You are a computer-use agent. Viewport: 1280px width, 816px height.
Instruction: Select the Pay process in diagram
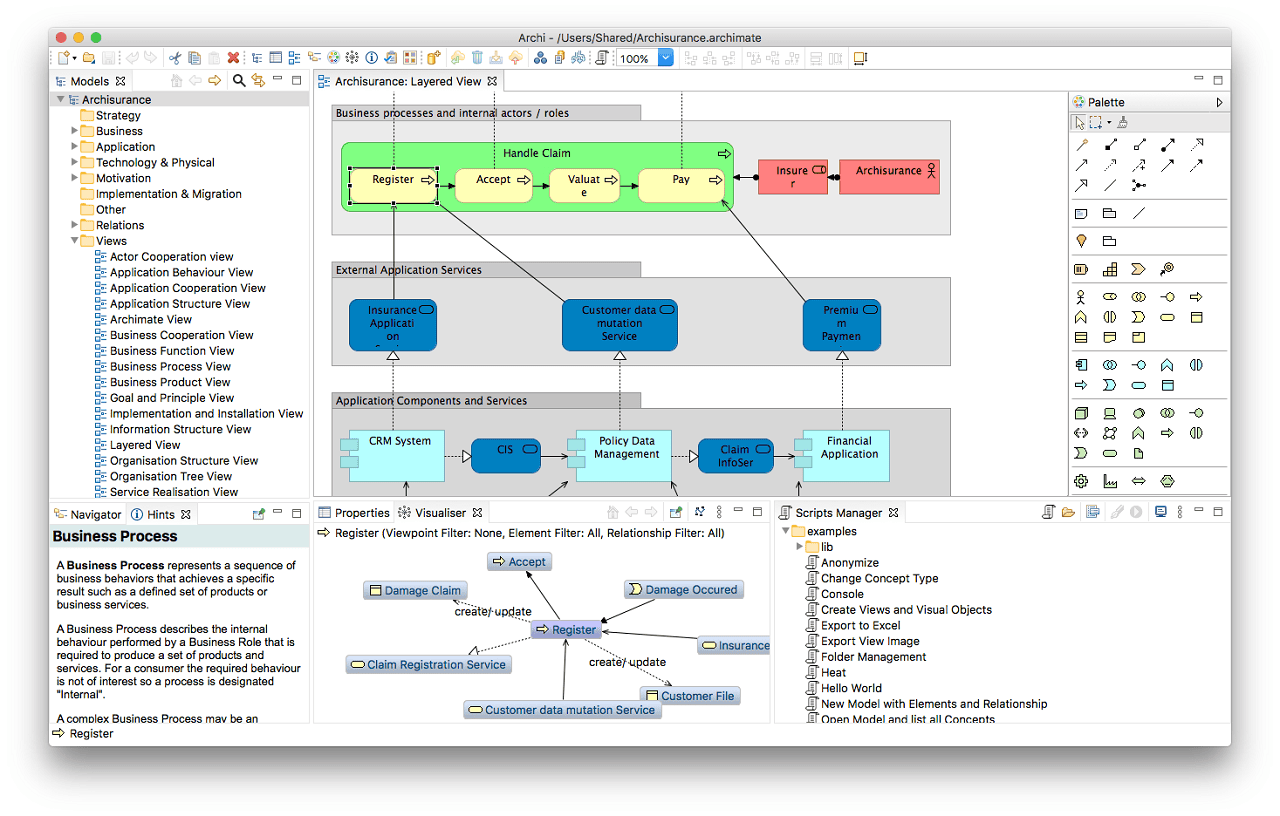coord(681,186)
